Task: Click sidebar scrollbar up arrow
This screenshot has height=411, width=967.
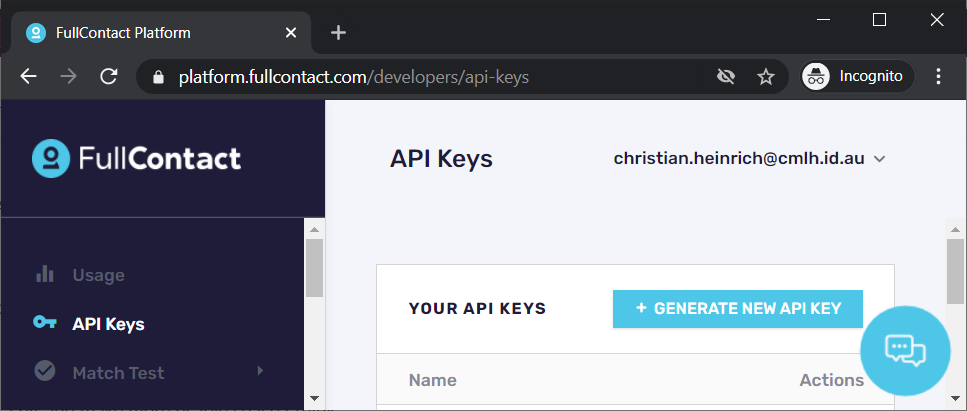Action: pyautogui.click(x=315, y=230)
